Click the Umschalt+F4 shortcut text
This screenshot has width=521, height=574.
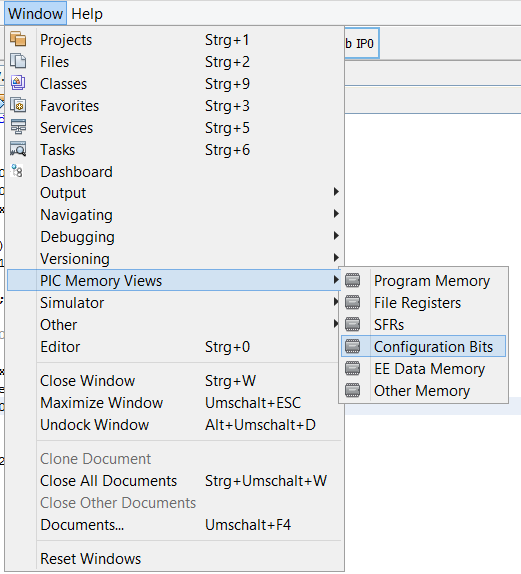[248, 525]
